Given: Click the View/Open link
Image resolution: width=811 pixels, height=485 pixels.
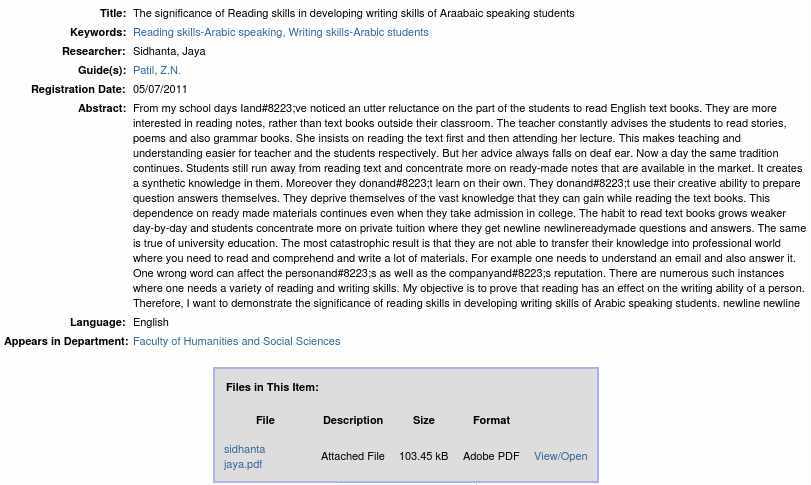Looking at the screenshot, I should [560, 456].
